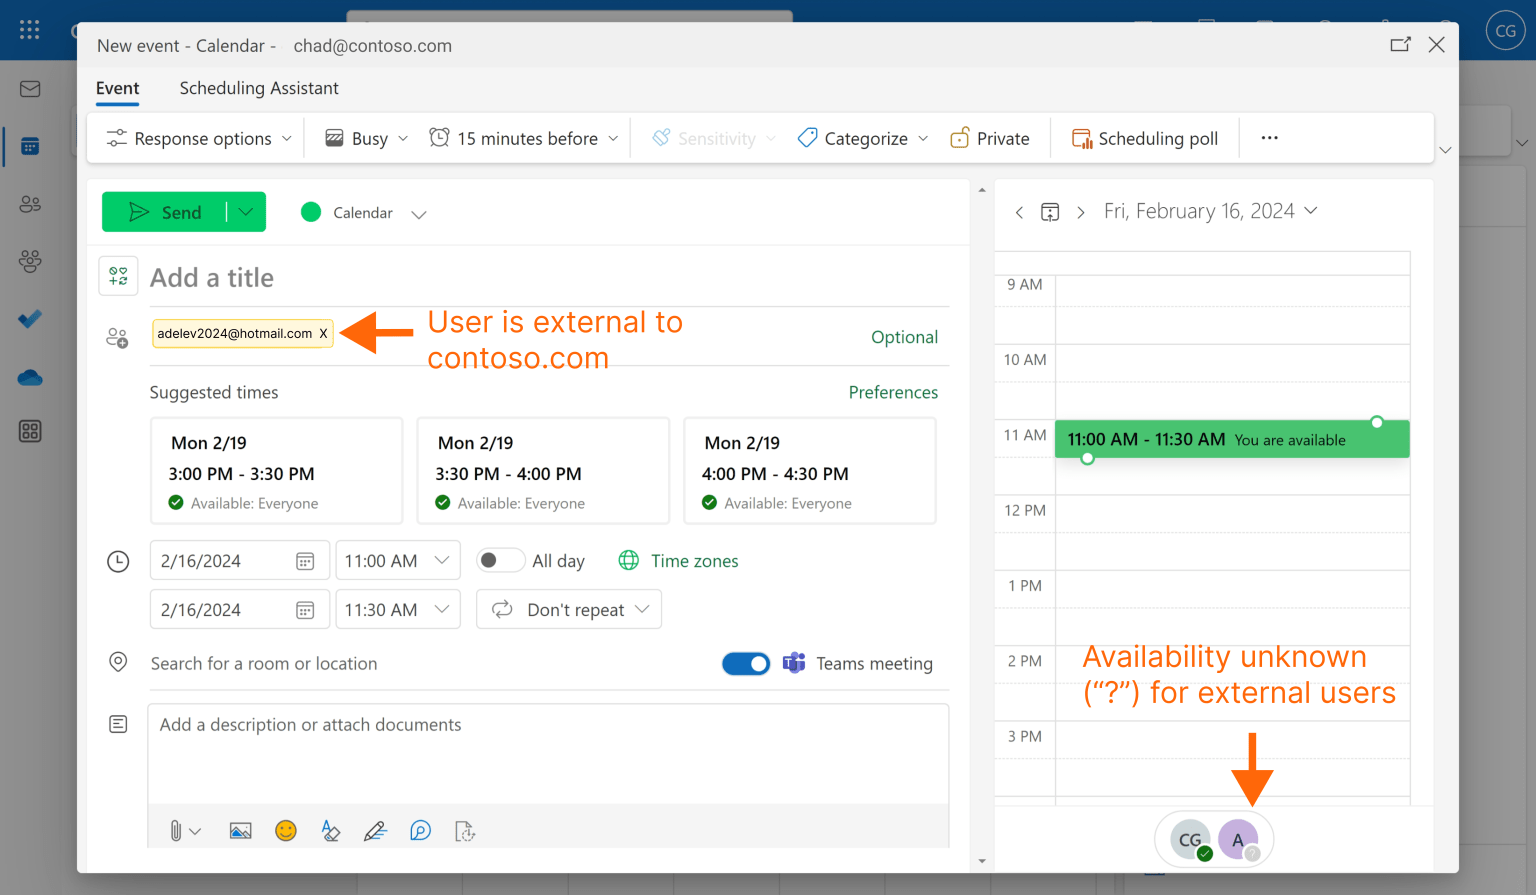Click the insert template document icon
The width and height of the screenshot is (1536, 895).
(x=465, y=830)
